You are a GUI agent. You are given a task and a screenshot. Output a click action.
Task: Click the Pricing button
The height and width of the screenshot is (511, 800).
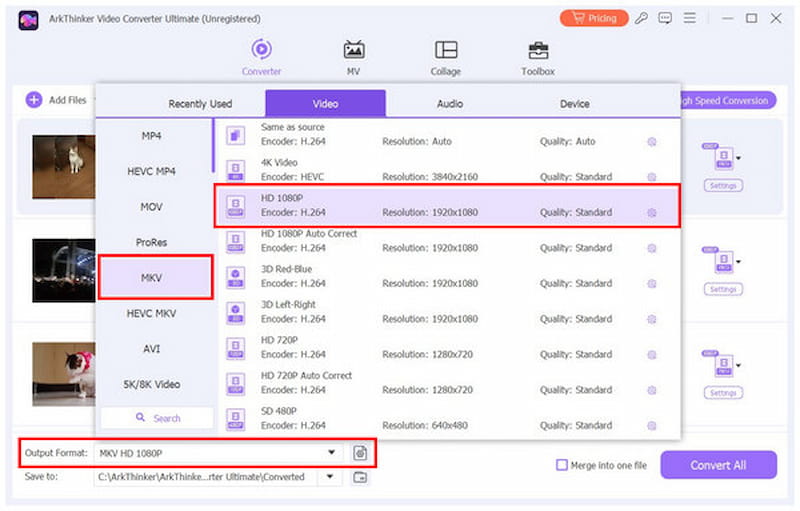[594, 18]
